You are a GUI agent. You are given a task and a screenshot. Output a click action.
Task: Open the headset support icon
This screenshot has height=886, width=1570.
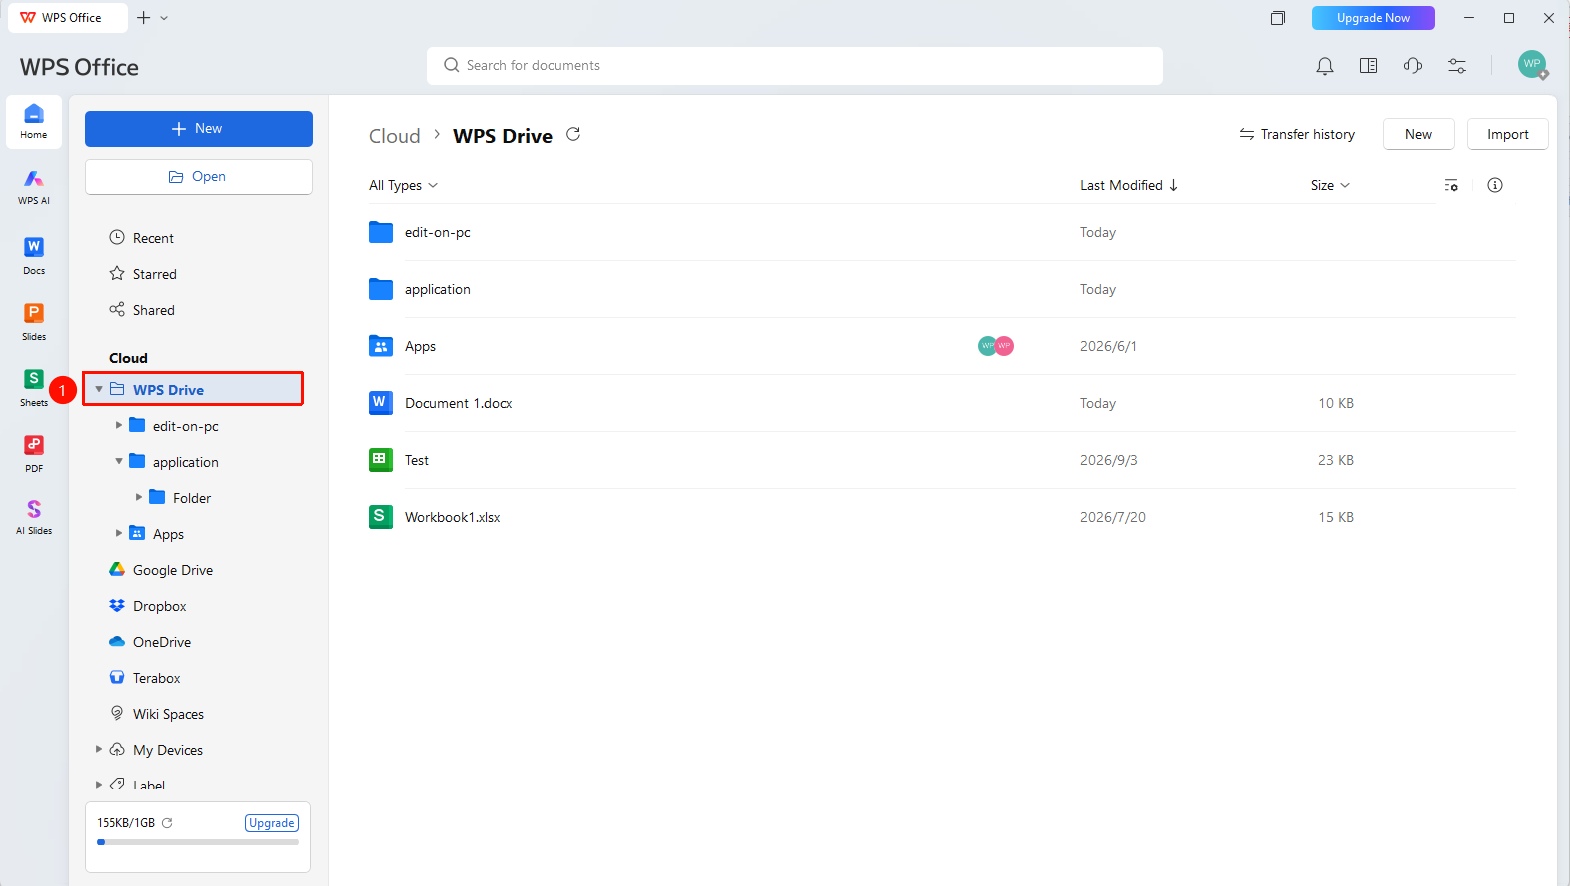1413,66
